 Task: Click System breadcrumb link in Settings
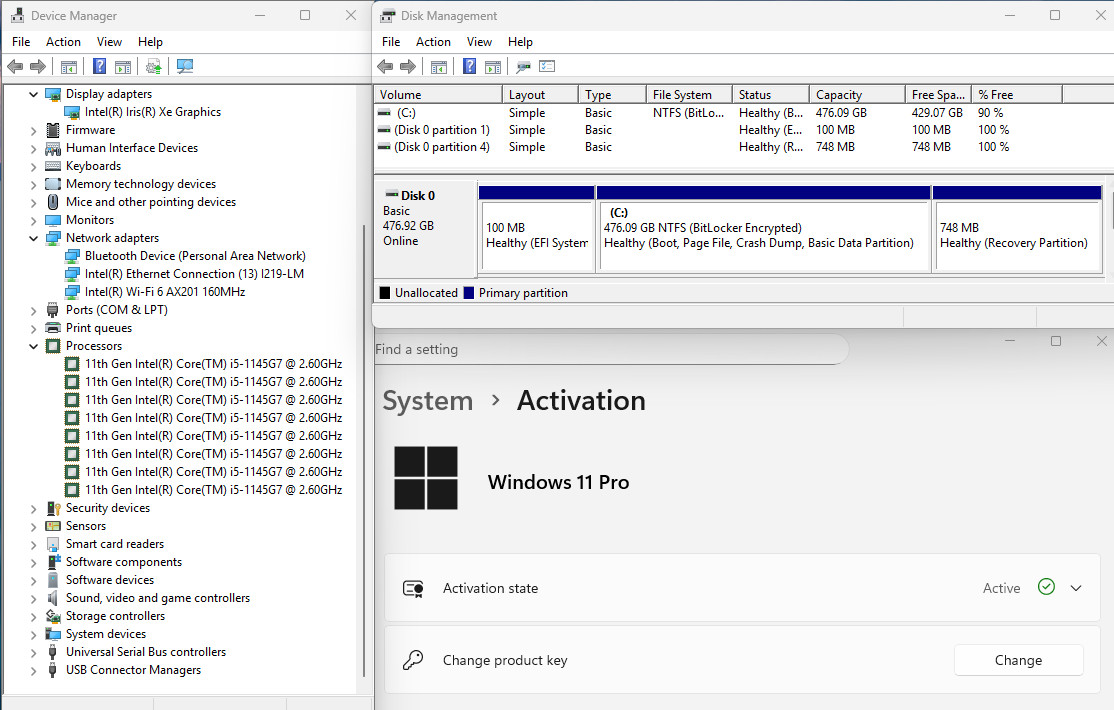[x=428, y=401]
